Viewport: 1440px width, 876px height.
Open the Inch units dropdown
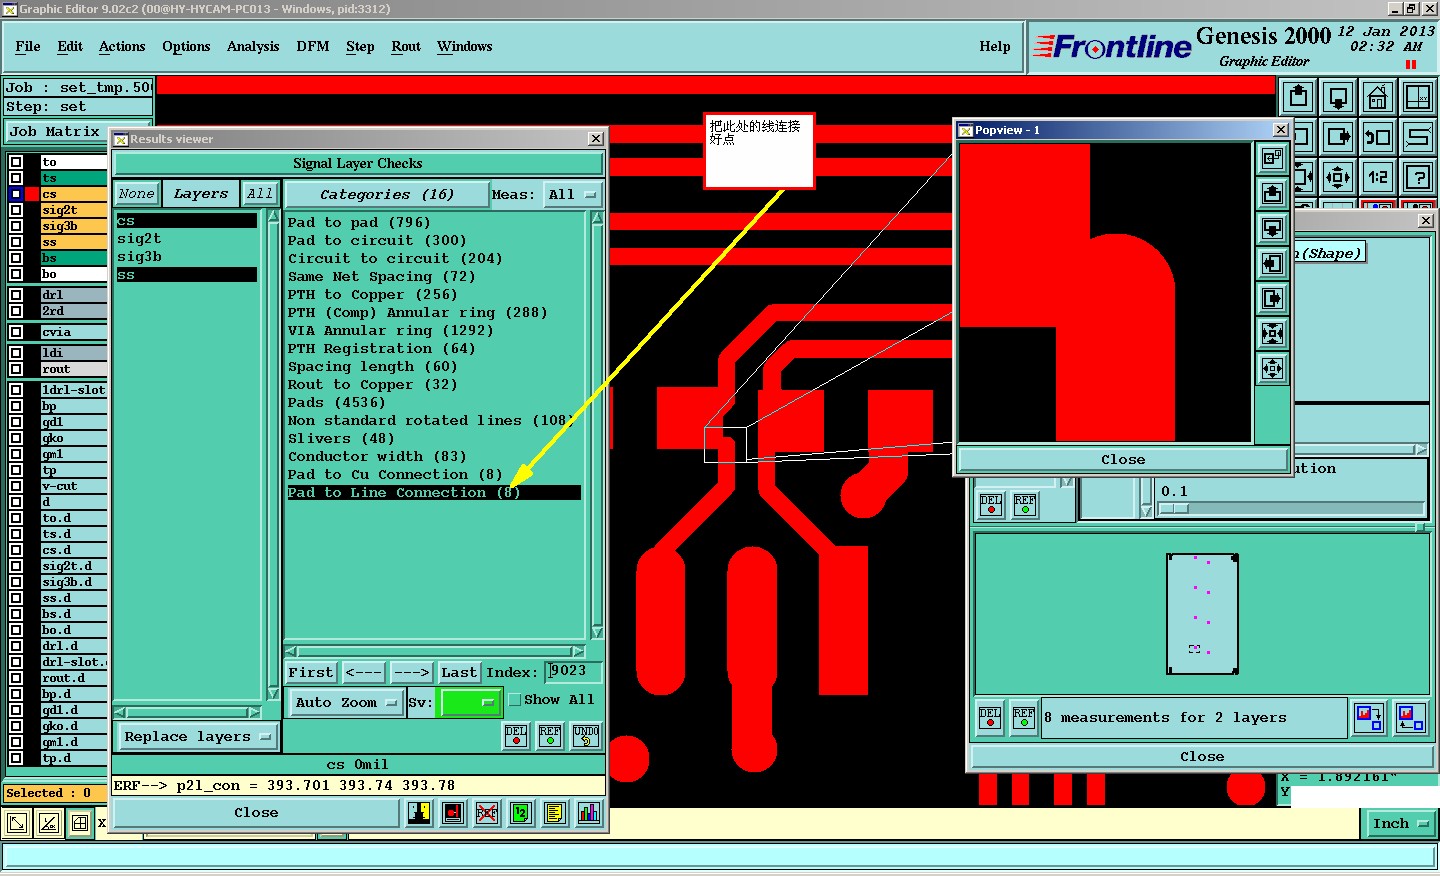[1400, 824]
